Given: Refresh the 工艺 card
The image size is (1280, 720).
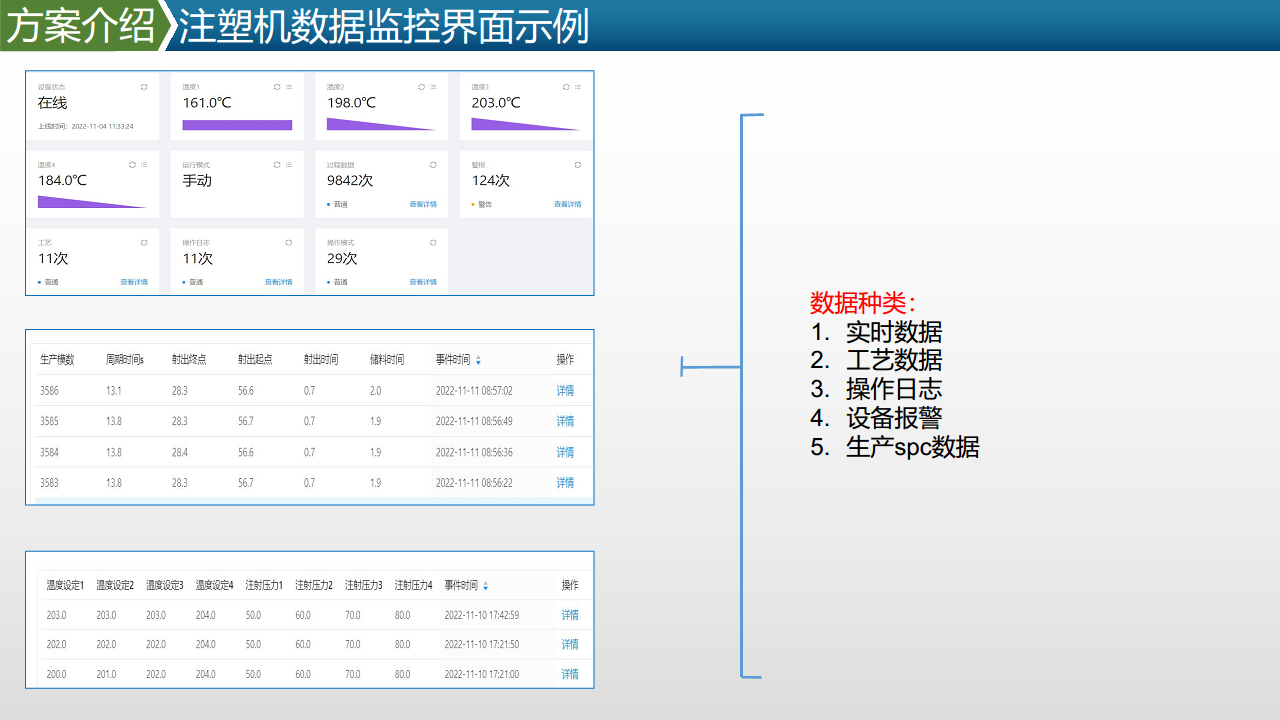Looking at the screenshot, I should tap(144, 242).
